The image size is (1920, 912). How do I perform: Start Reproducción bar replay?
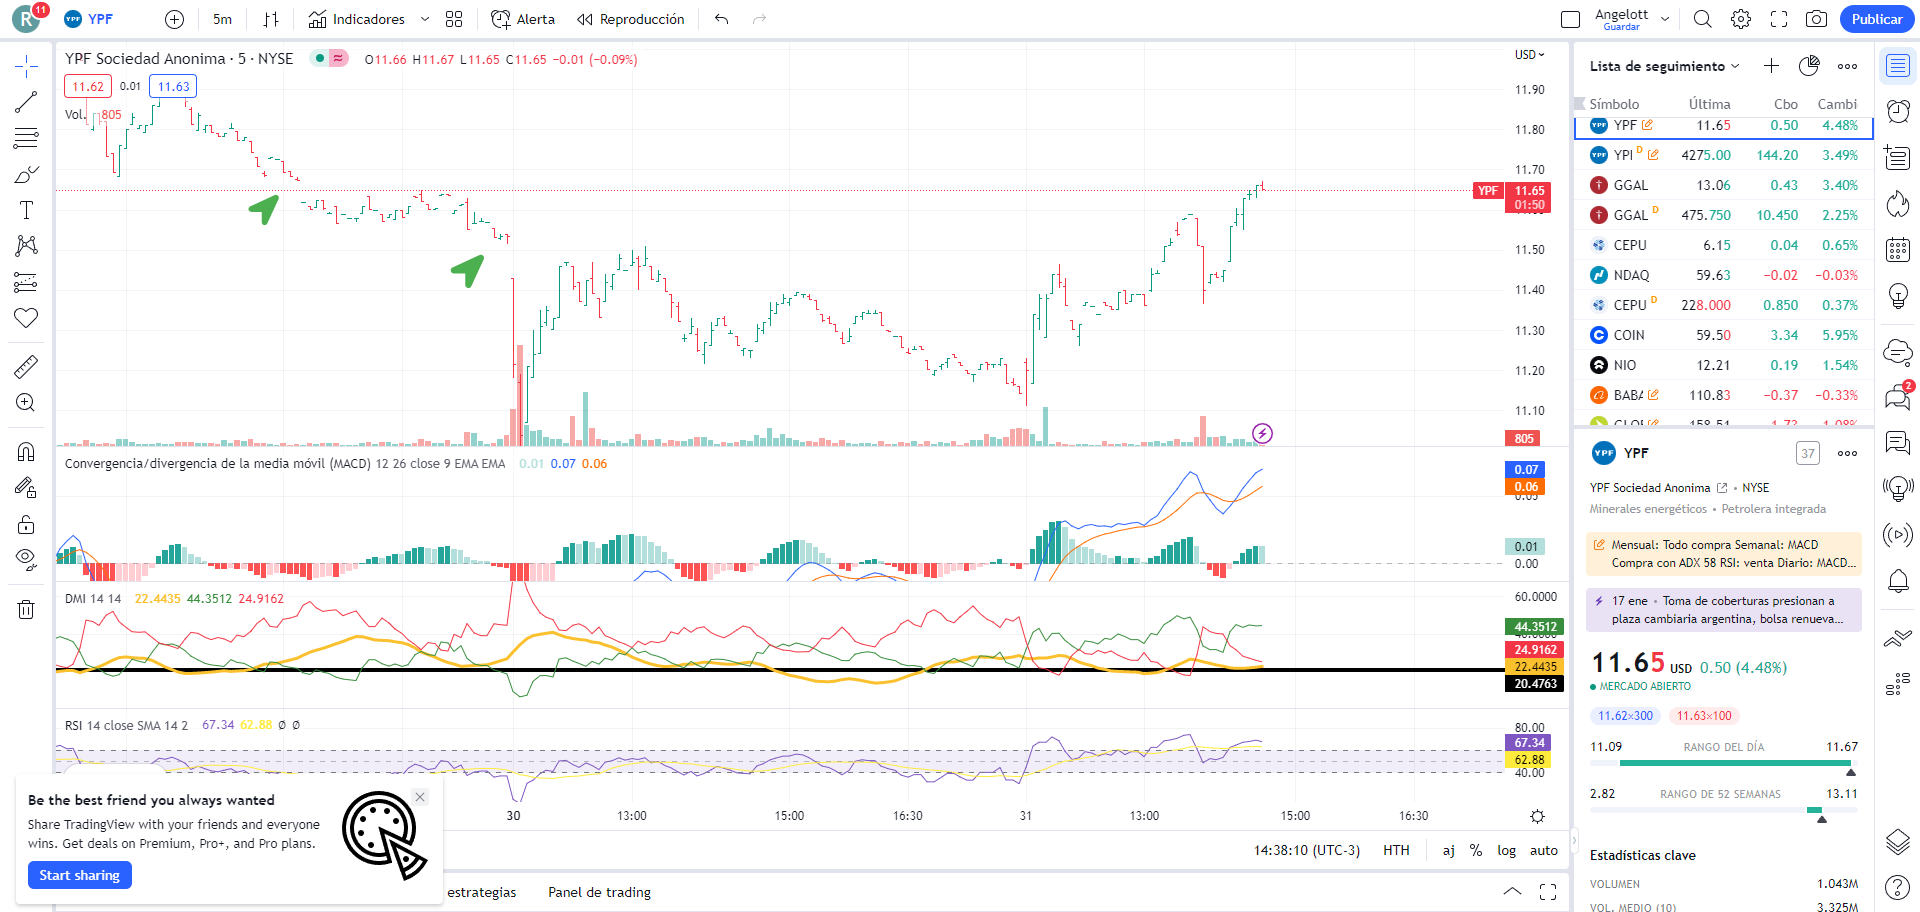click(631, 19)
